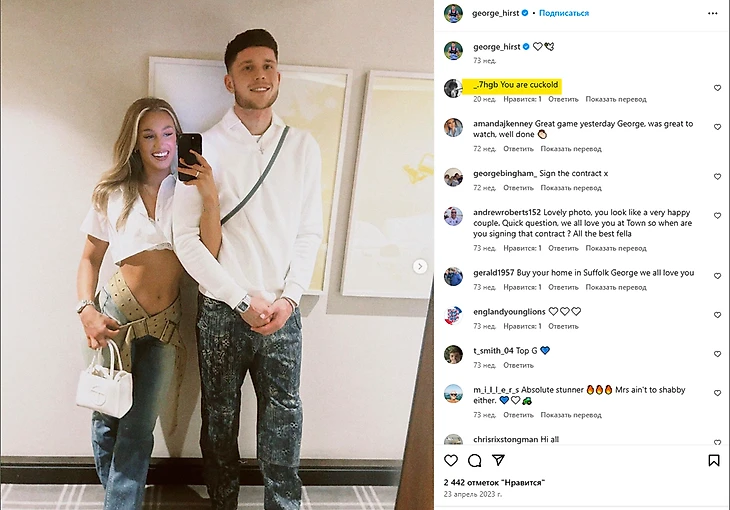View likes count 2 442 отметок
Image resolution: width=730 pixels, height=510 pixels.
point(494,483)
